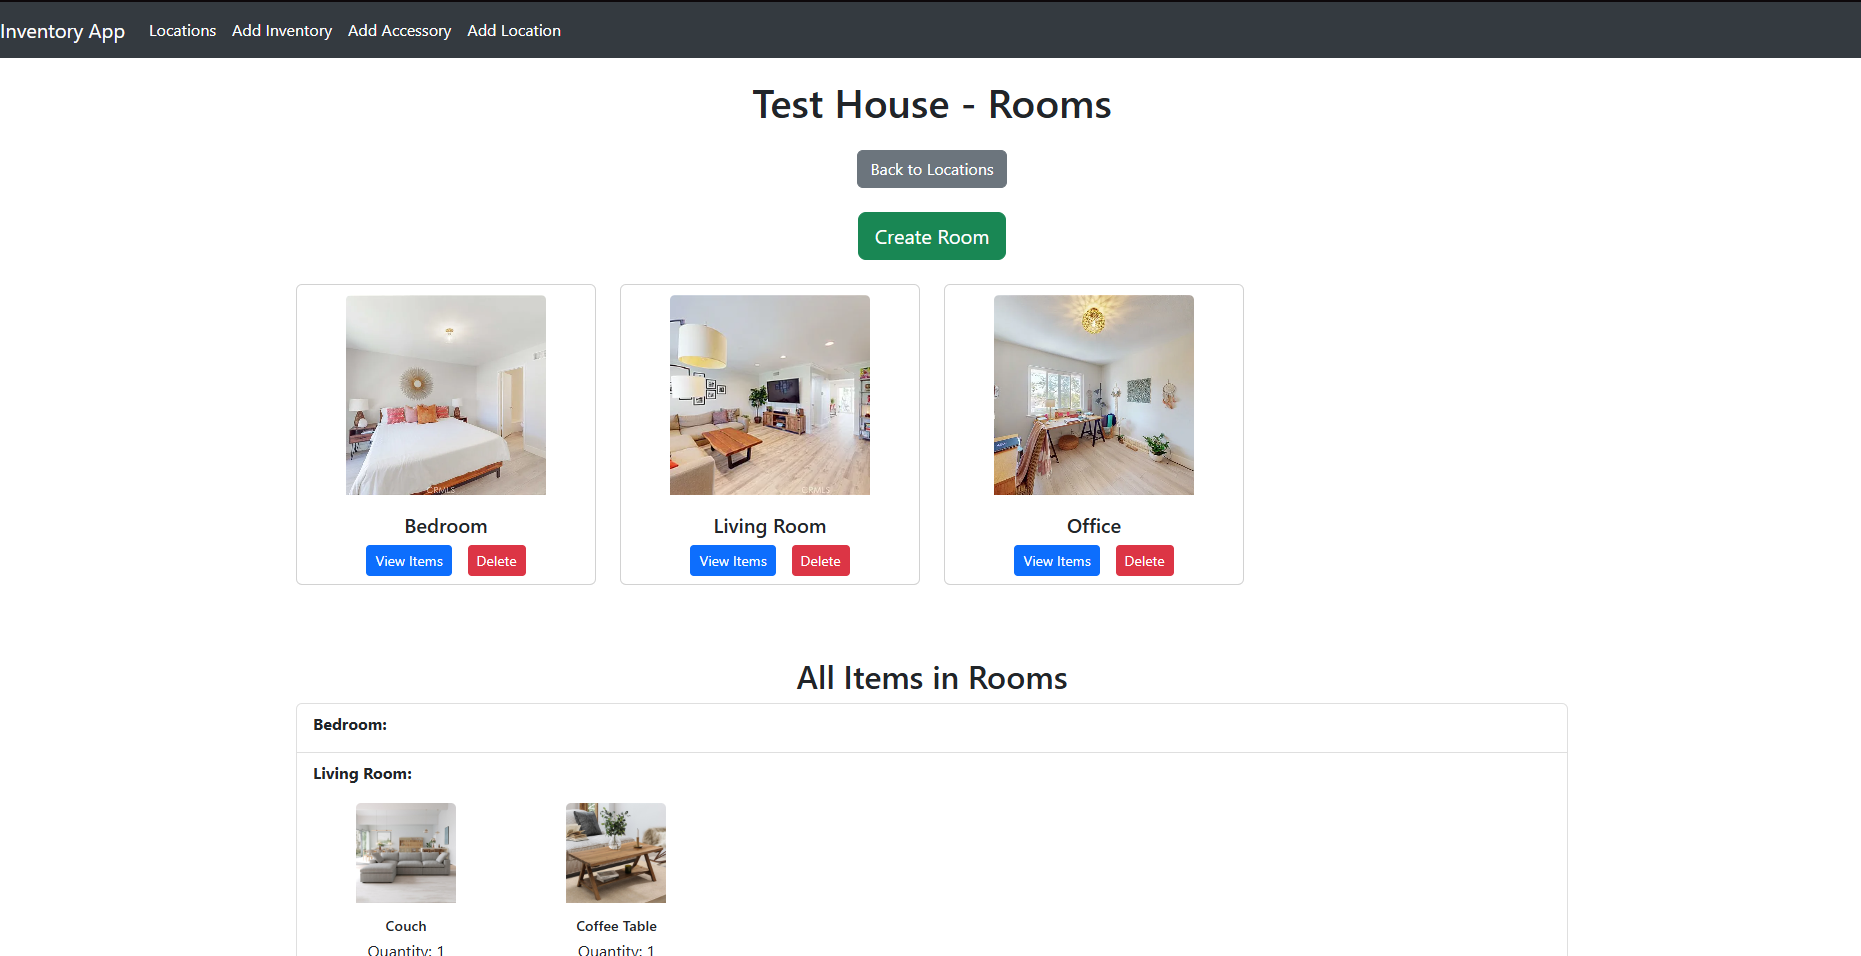Delete the Living Room room
The height and width of the screenshot is (956, 1861).
point(820,560)
